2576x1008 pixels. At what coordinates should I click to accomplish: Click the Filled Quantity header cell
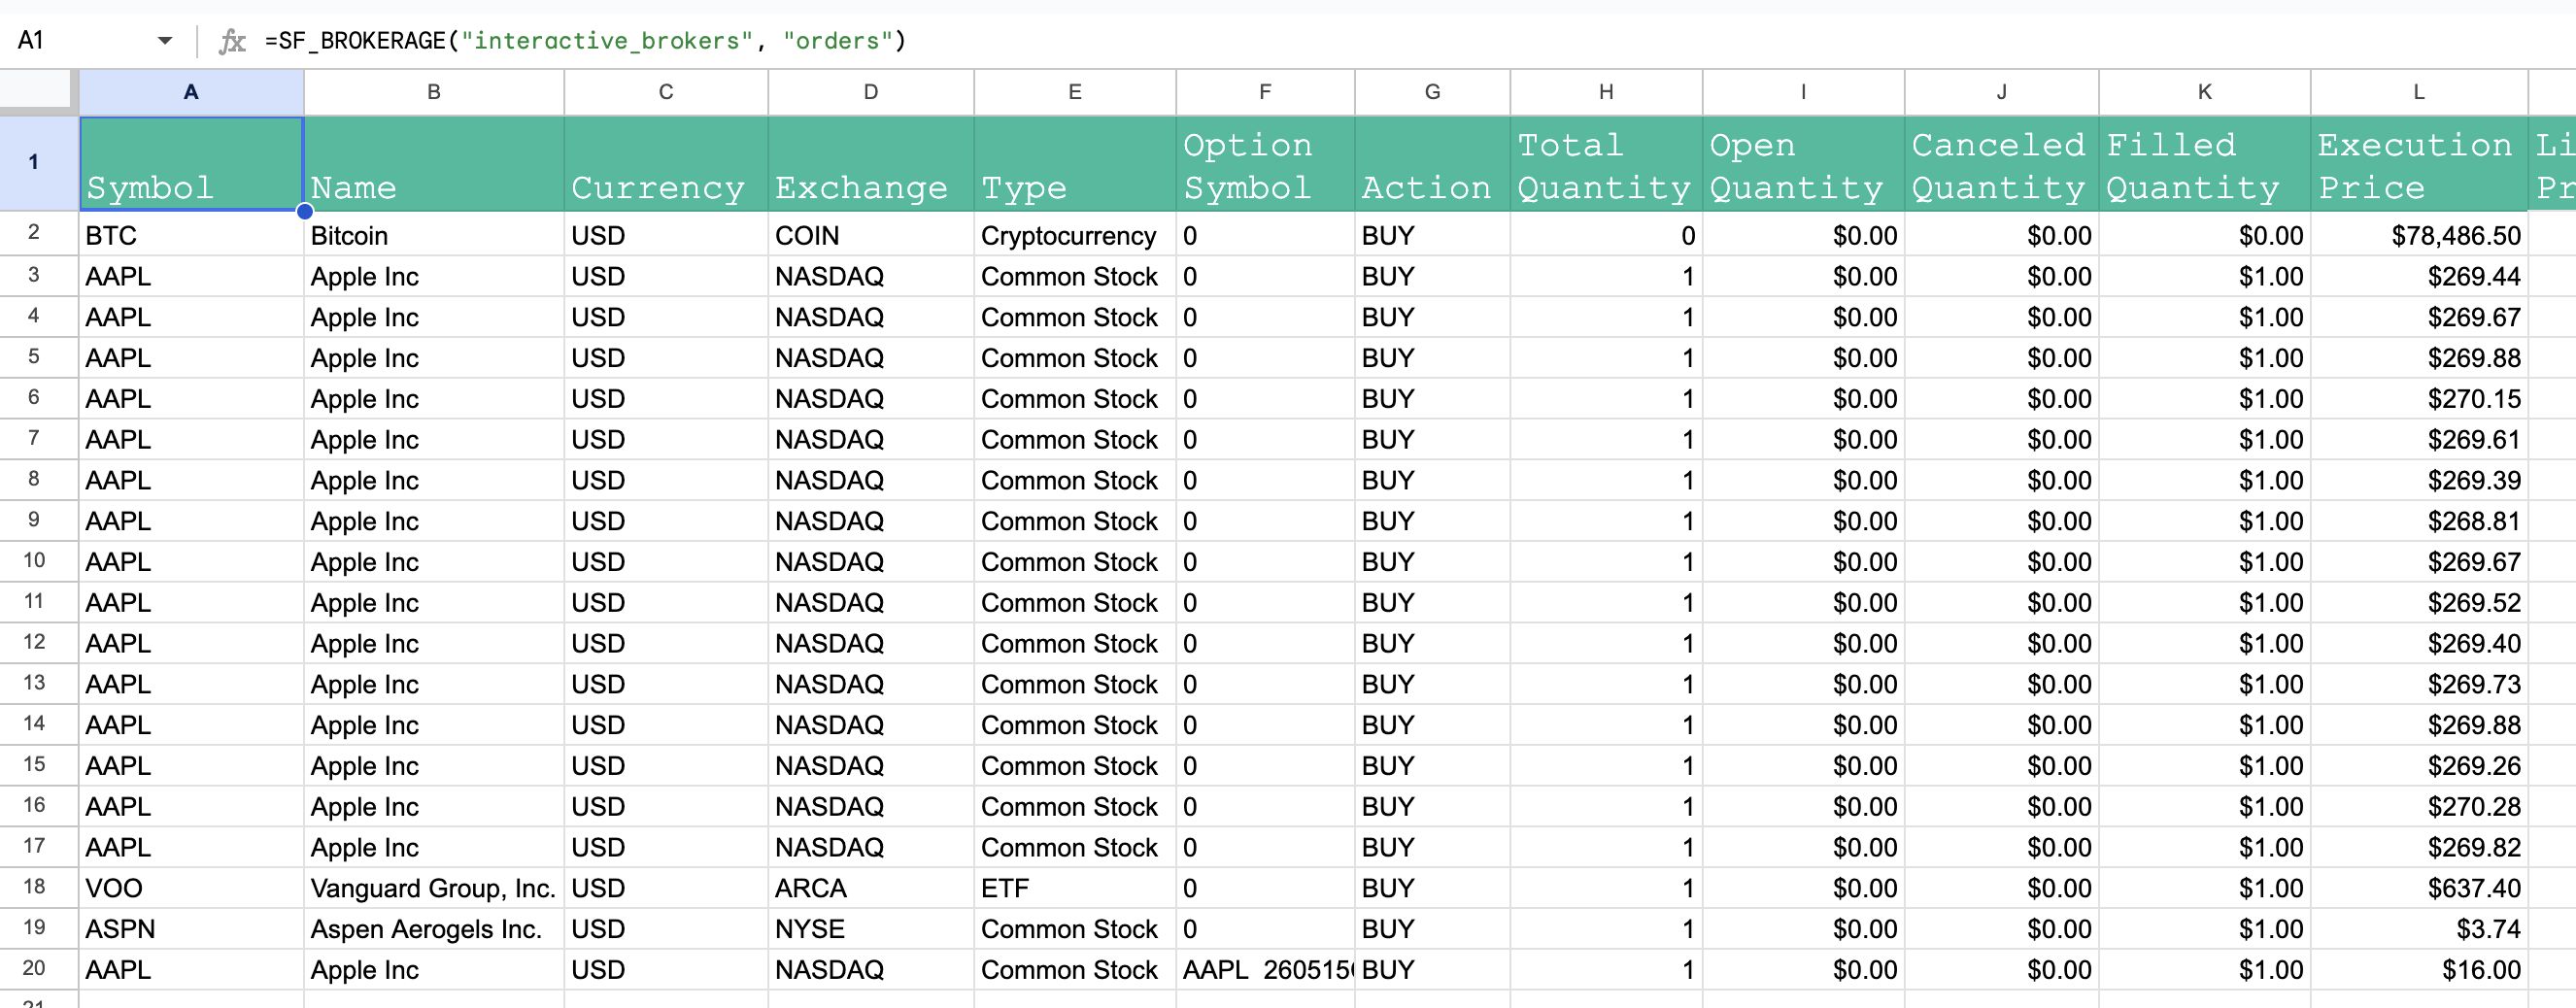[x=2204, y=164]
